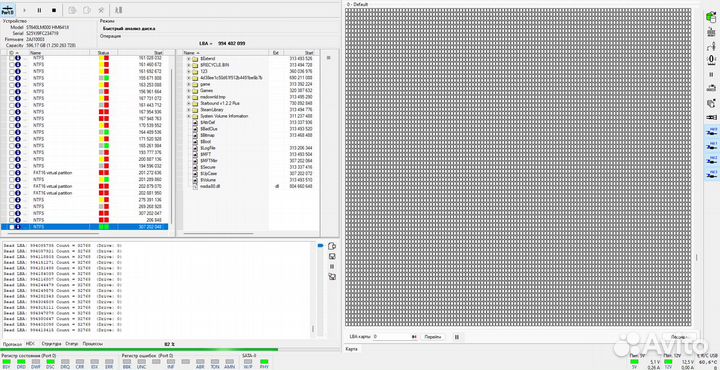
Task: Check the FAT16 partition starting at 201 272 636
Action: coord(11,173)
